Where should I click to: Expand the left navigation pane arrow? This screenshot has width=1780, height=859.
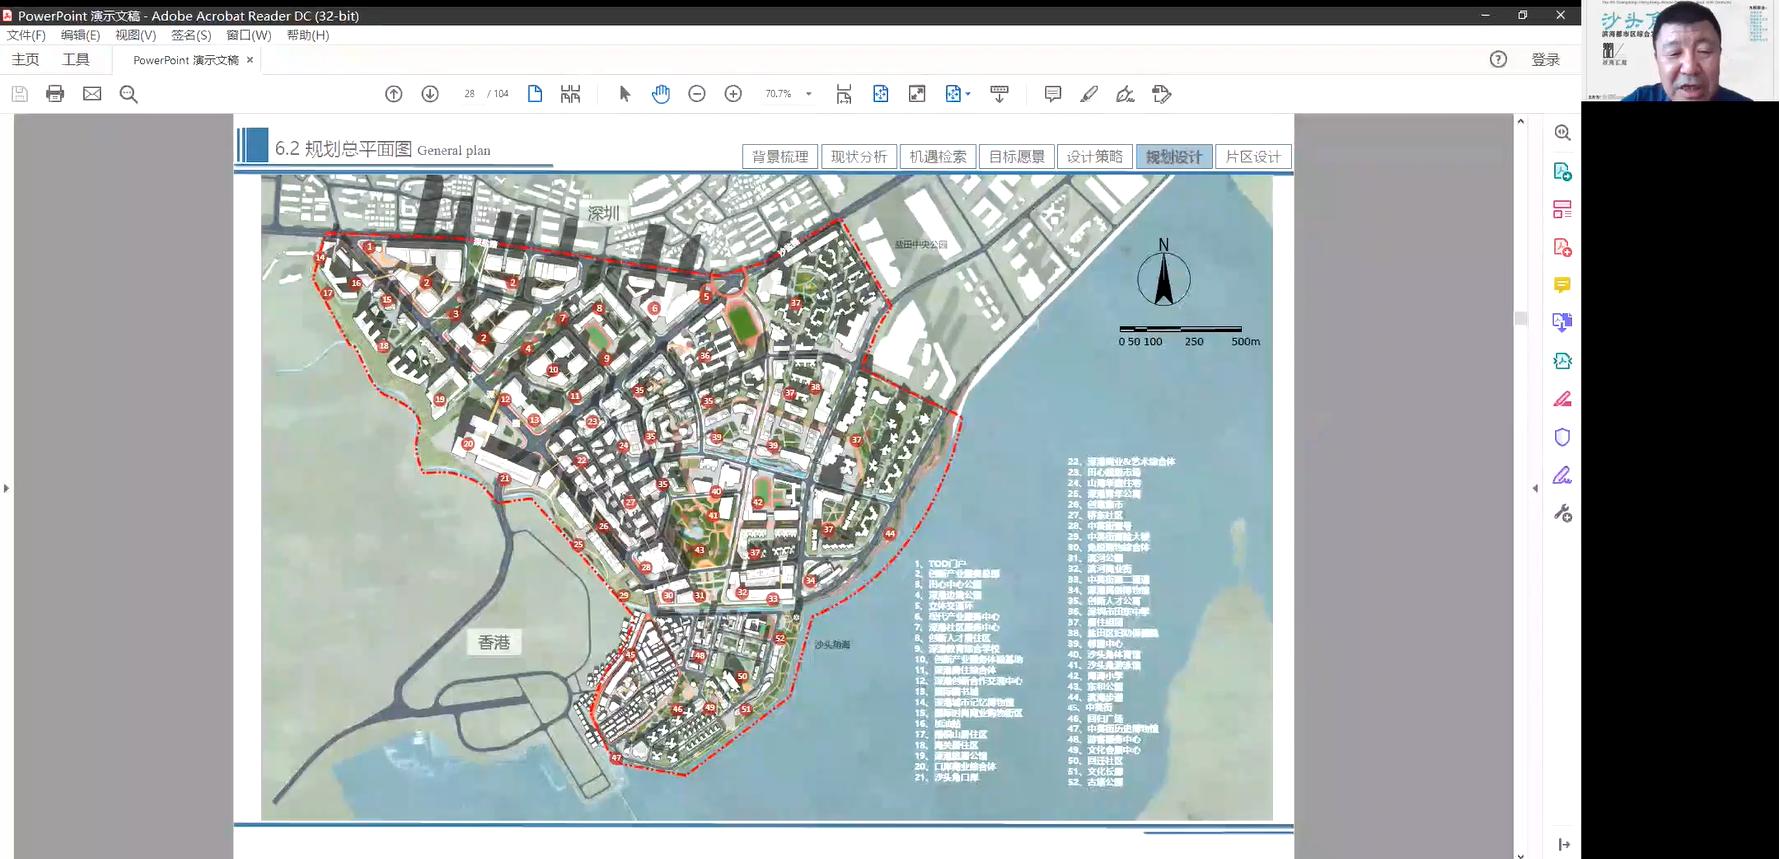click(x=6, y=488)
